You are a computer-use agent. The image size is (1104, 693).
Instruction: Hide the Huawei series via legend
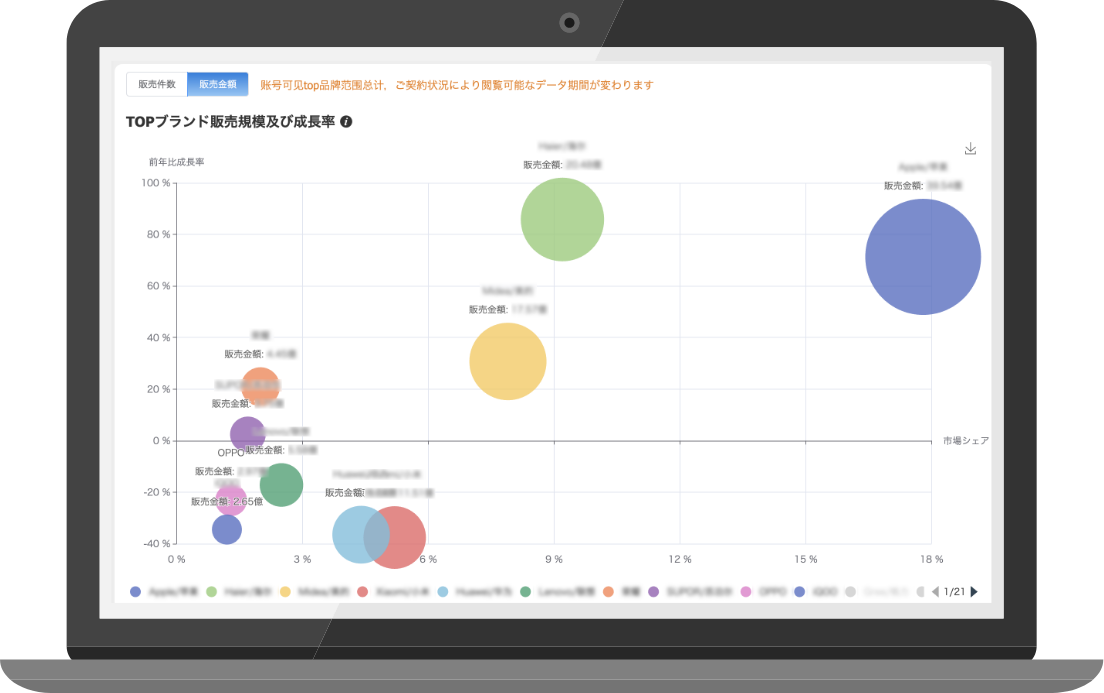tap(472, 592)
